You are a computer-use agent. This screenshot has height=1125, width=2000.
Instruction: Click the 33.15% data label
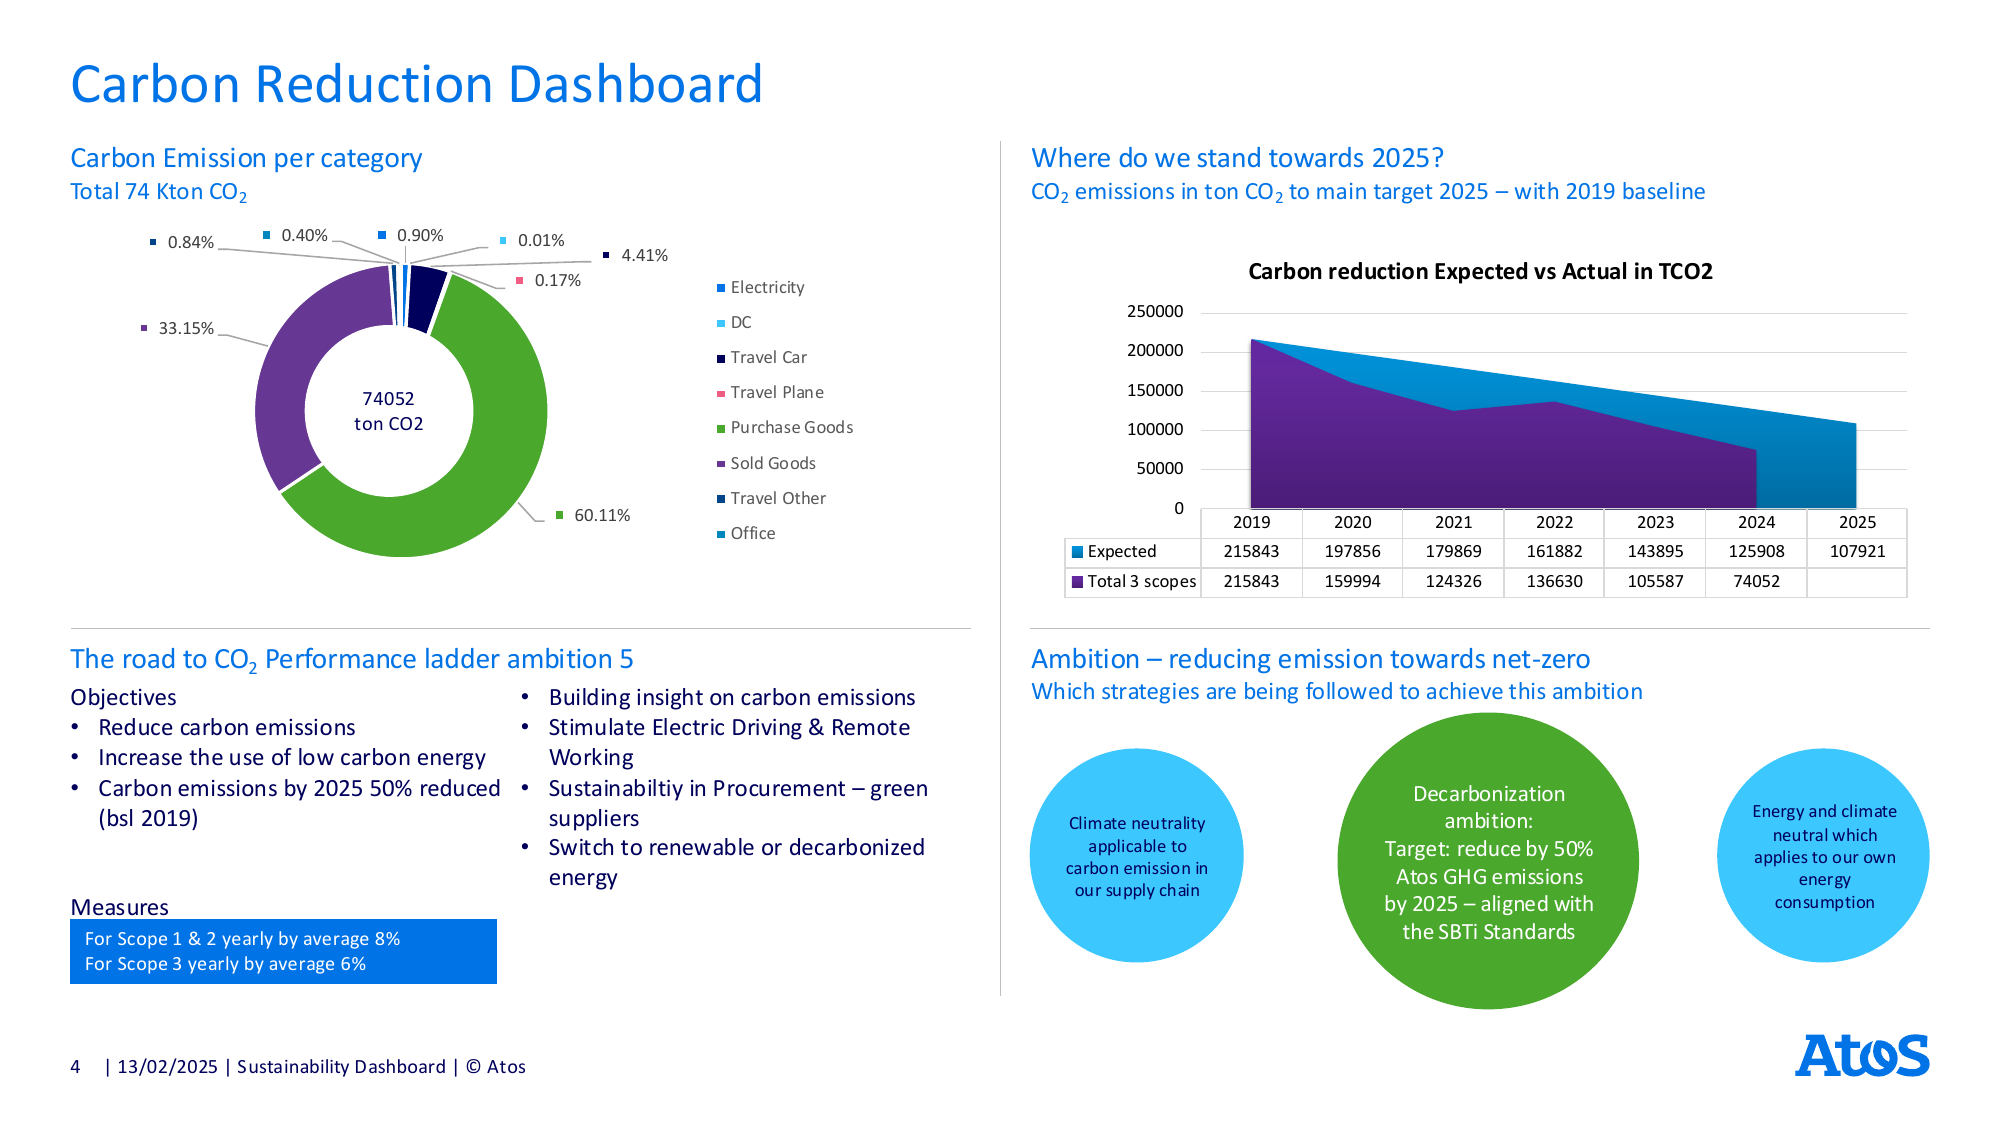coord(186,328)
